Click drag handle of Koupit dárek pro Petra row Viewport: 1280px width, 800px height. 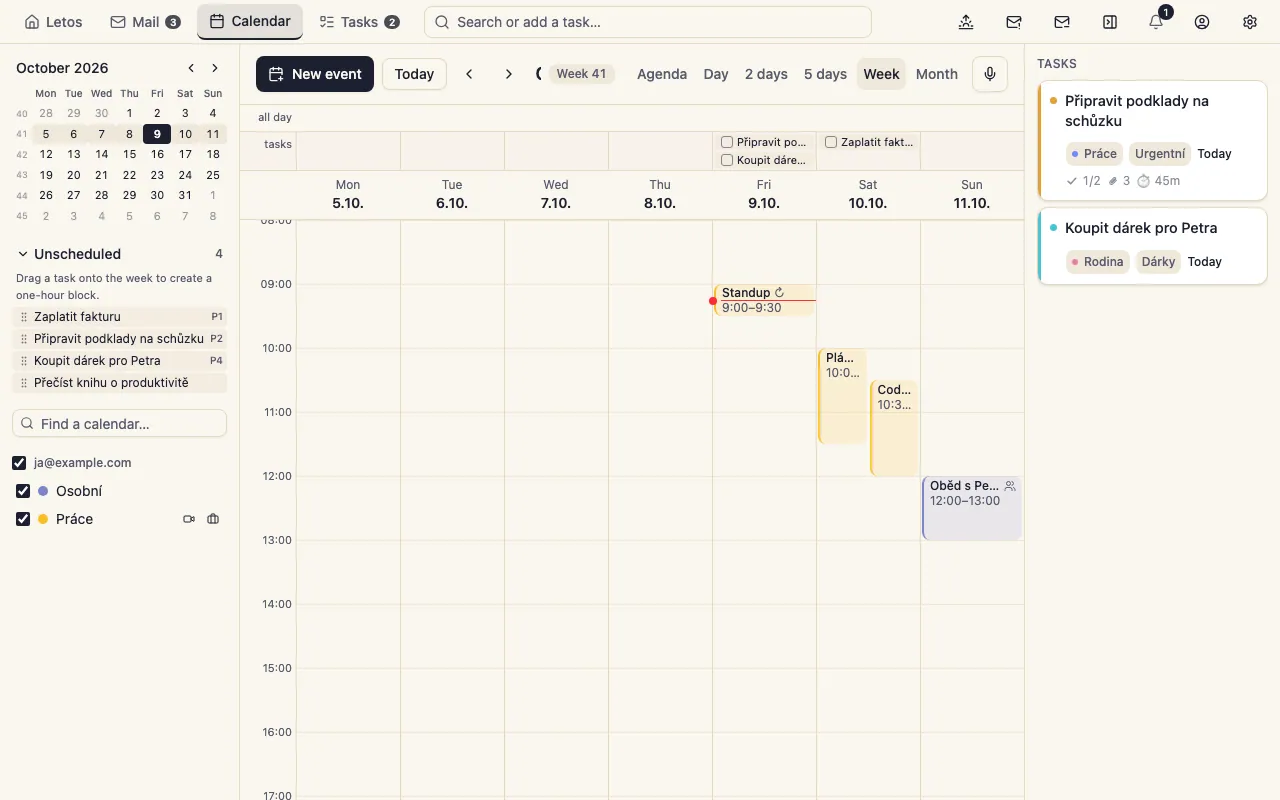point(24,361)
